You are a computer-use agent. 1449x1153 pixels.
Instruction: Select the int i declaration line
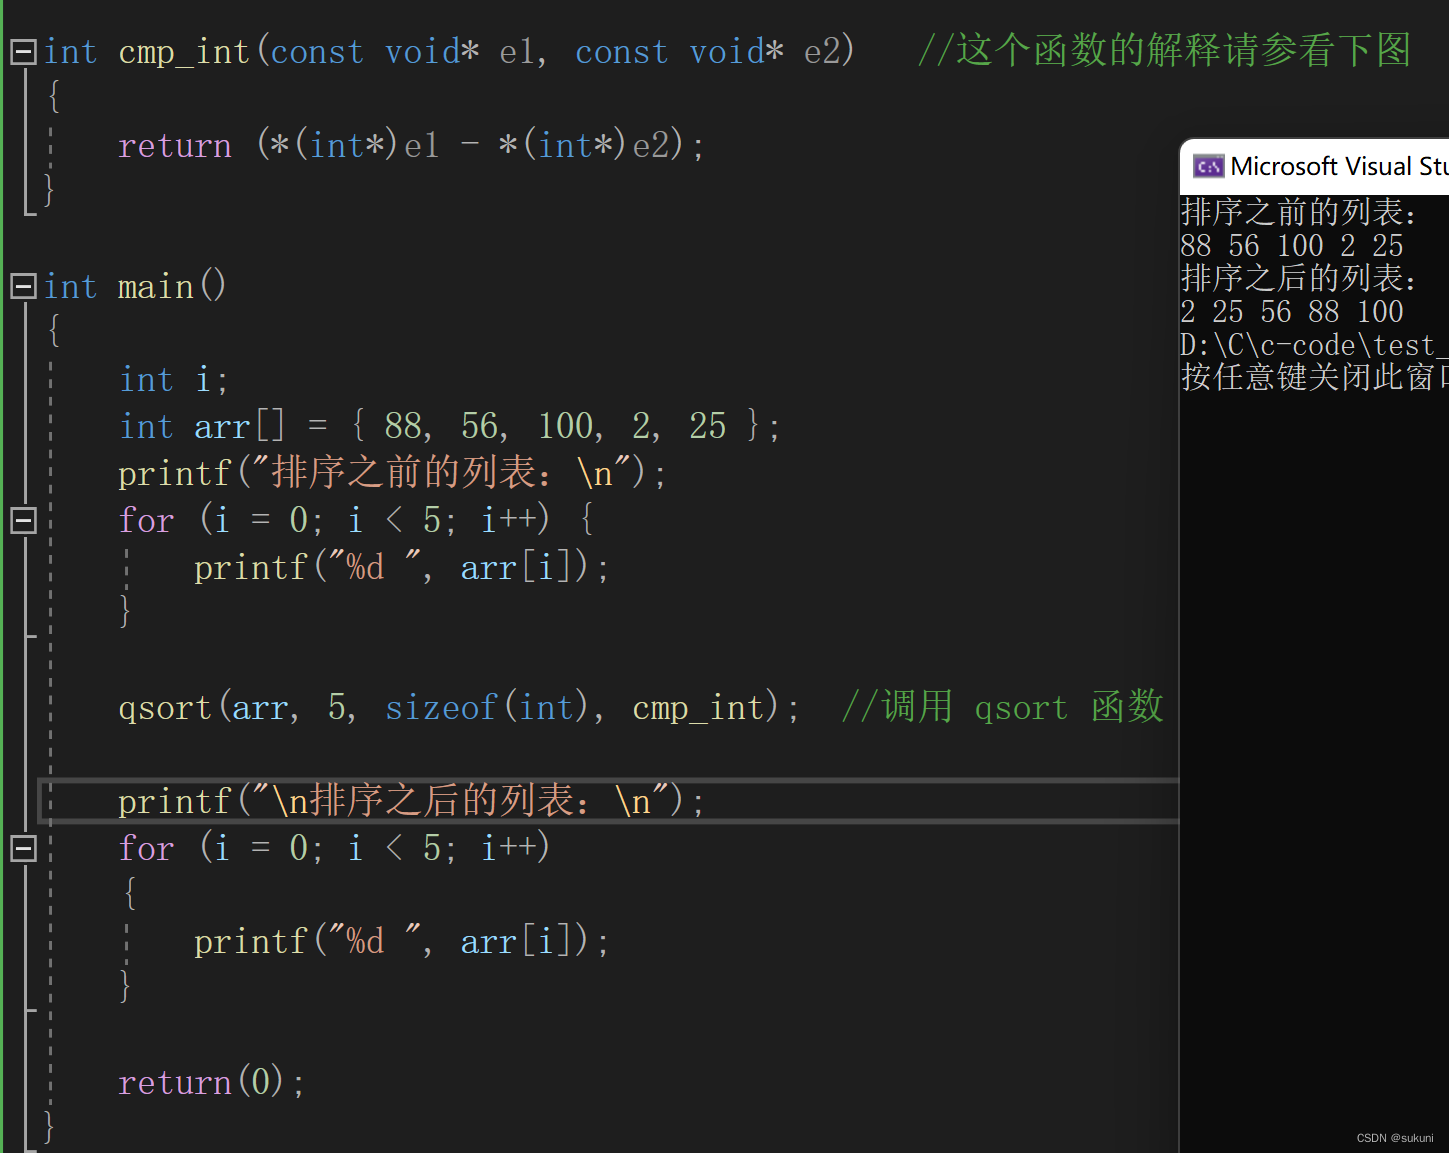pyautogui.click(x=170, y=379)
